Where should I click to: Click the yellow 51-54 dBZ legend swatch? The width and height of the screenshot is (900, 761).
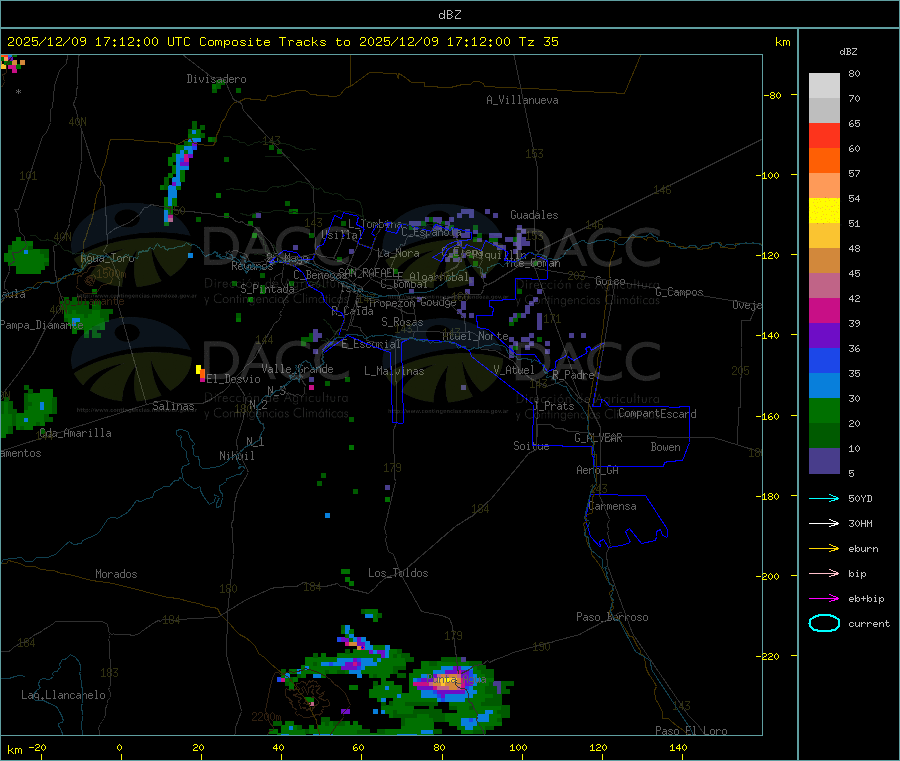[x=824, y=211]
